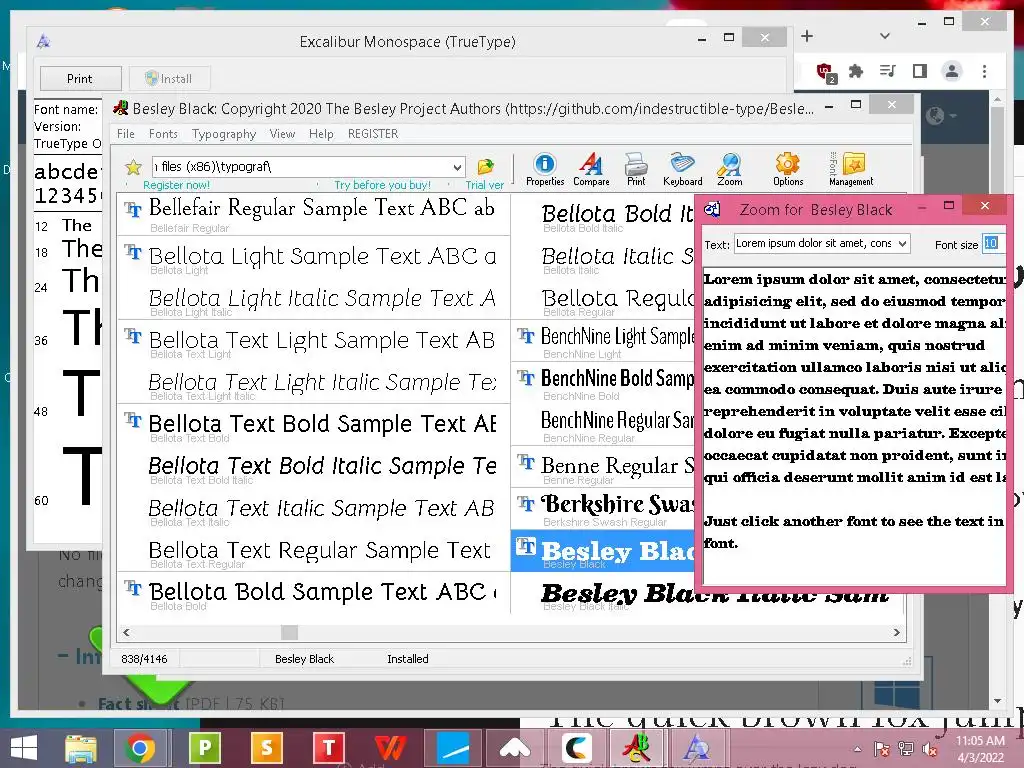Open Chrome three-dot menu
1024x768 pixels.
[984, 71]
